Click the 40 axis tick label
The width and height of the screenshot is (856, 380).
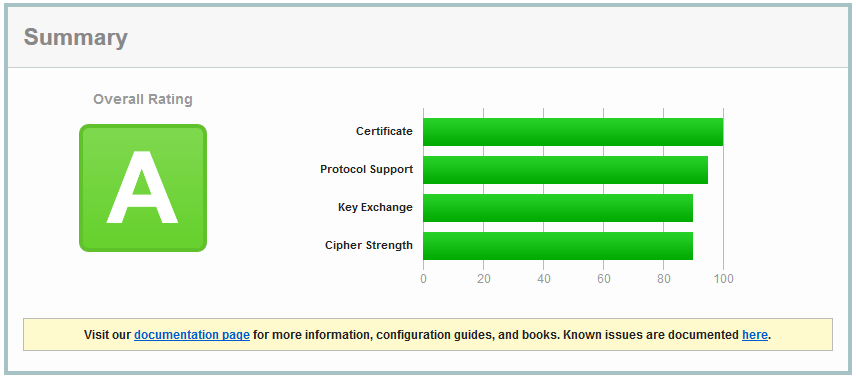544,279
